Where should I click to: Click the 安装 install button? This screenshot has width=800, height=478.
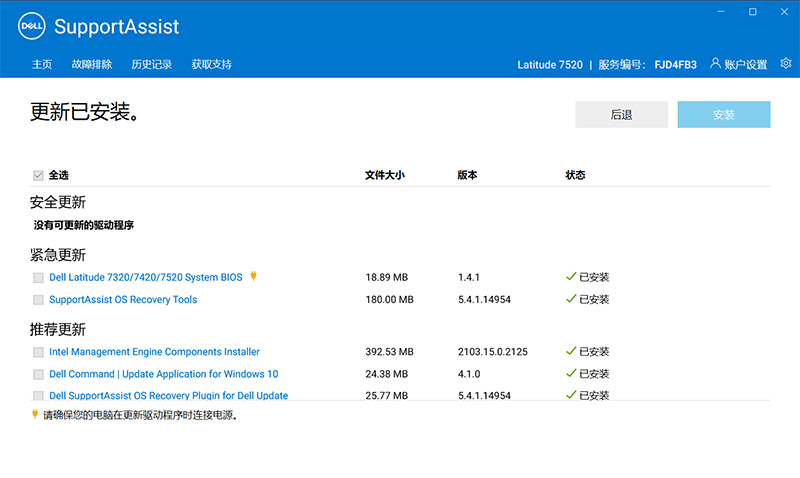[x=724, y=114]
